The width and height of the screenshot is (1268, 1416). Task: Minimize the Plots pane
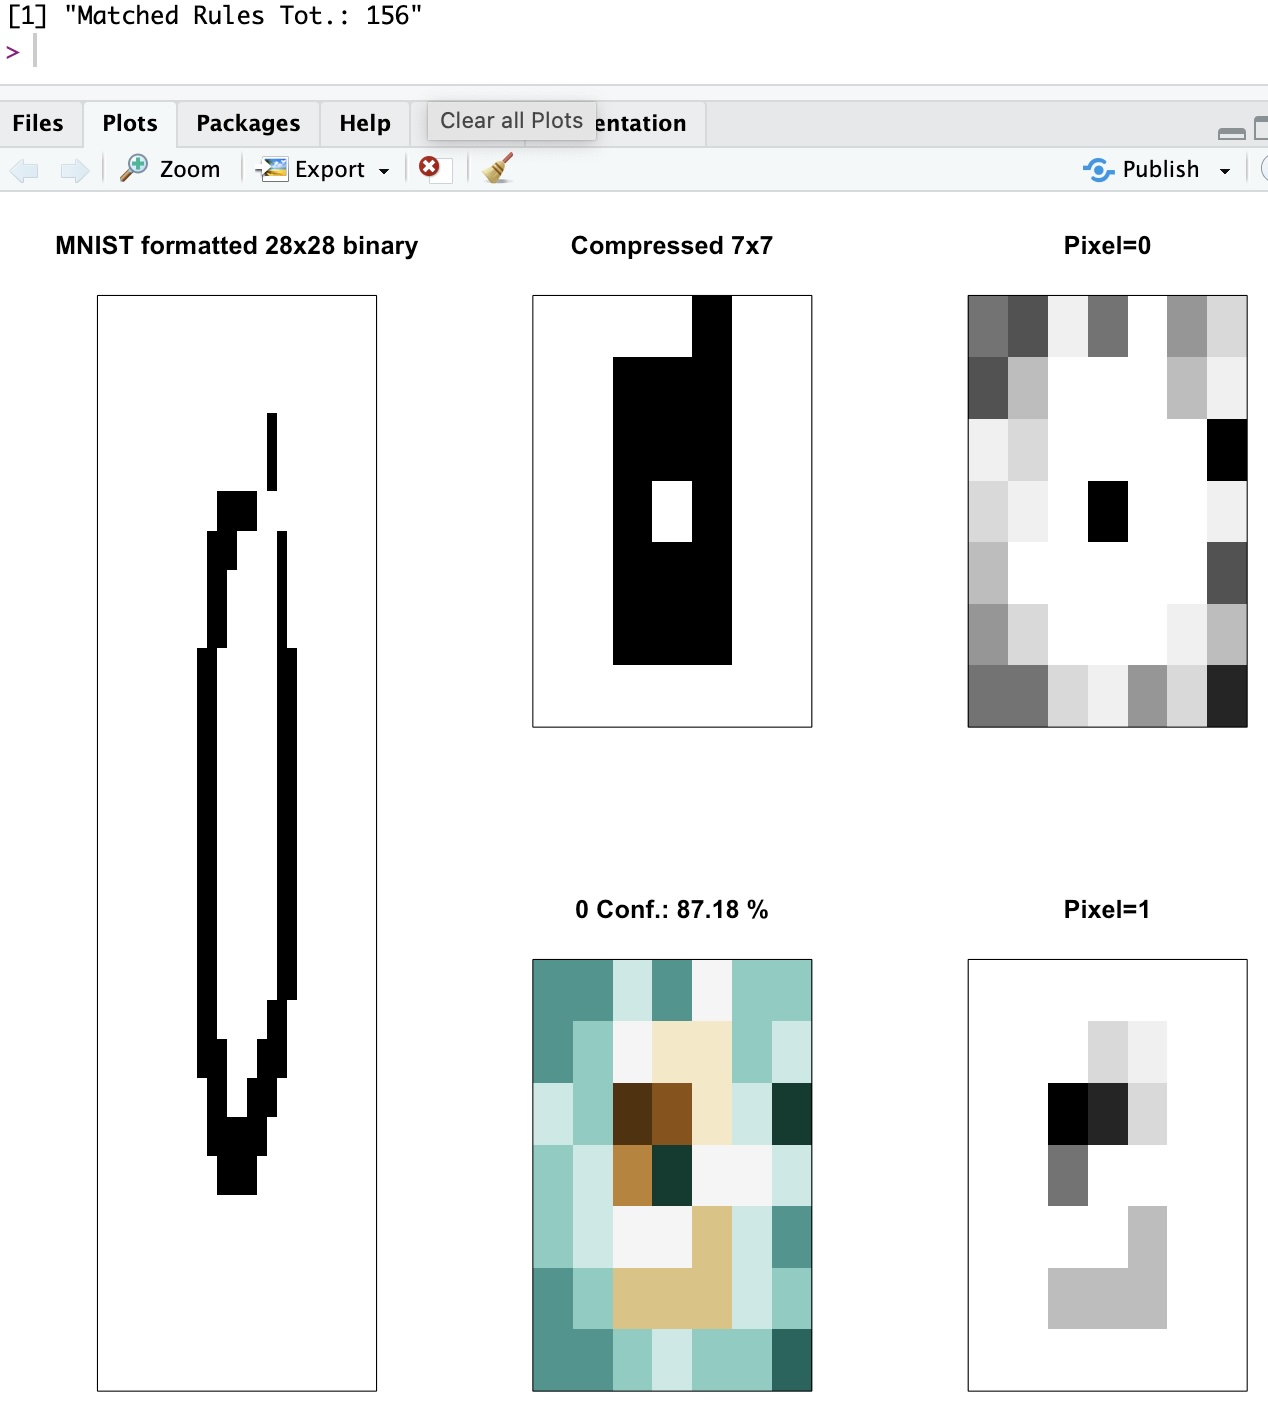tap(1232, 132)
